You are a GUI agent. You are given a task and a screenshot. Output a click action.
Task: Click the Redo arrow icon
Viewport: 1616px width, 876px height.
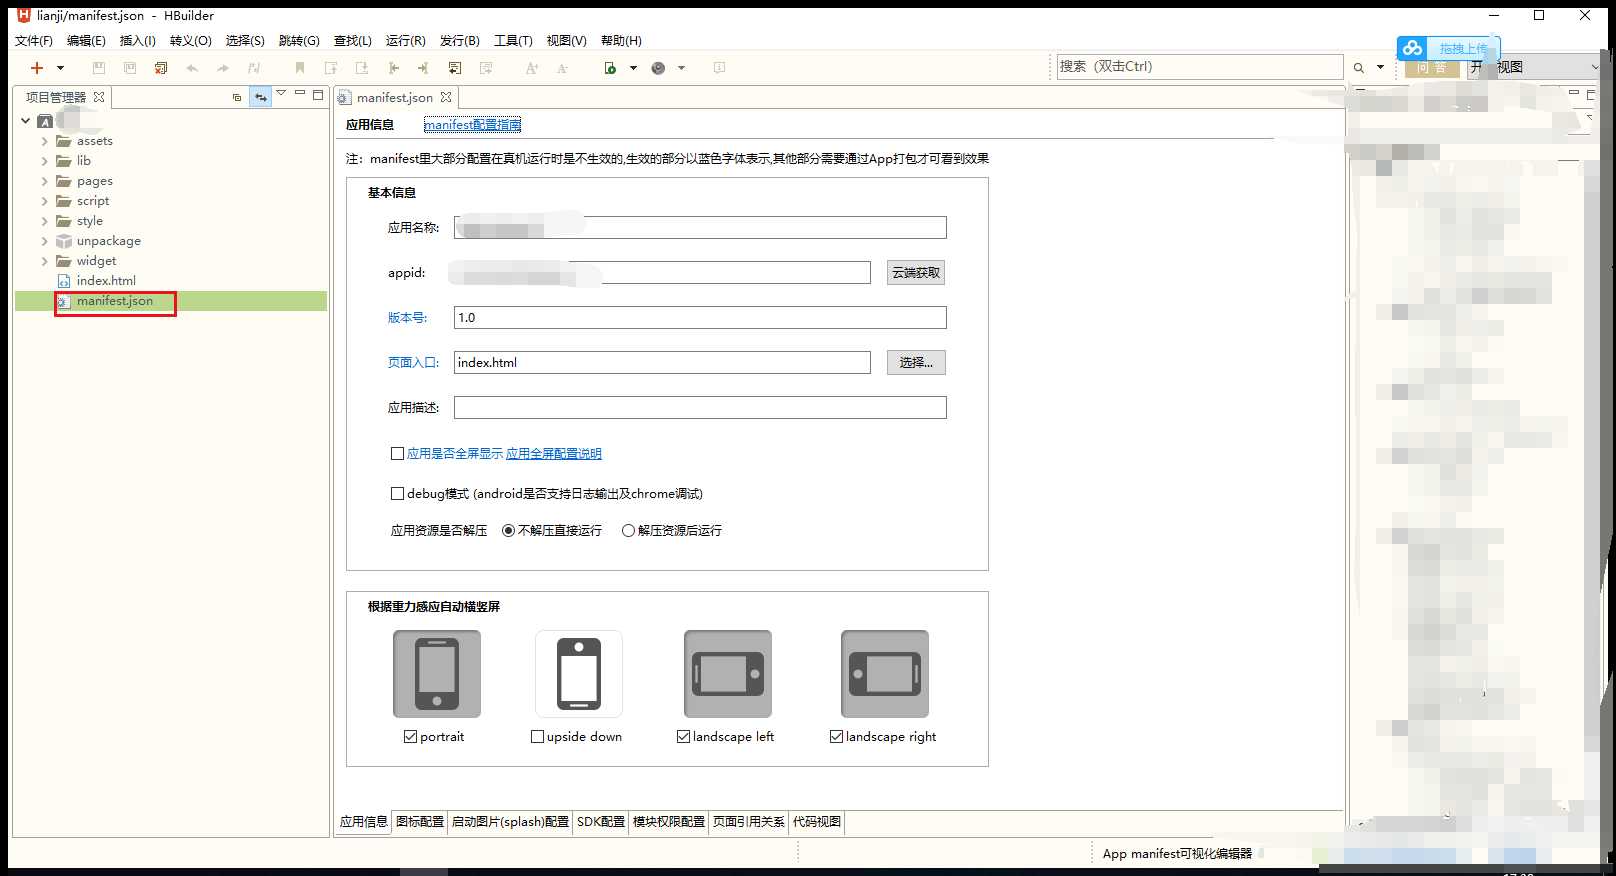[223, 68]
